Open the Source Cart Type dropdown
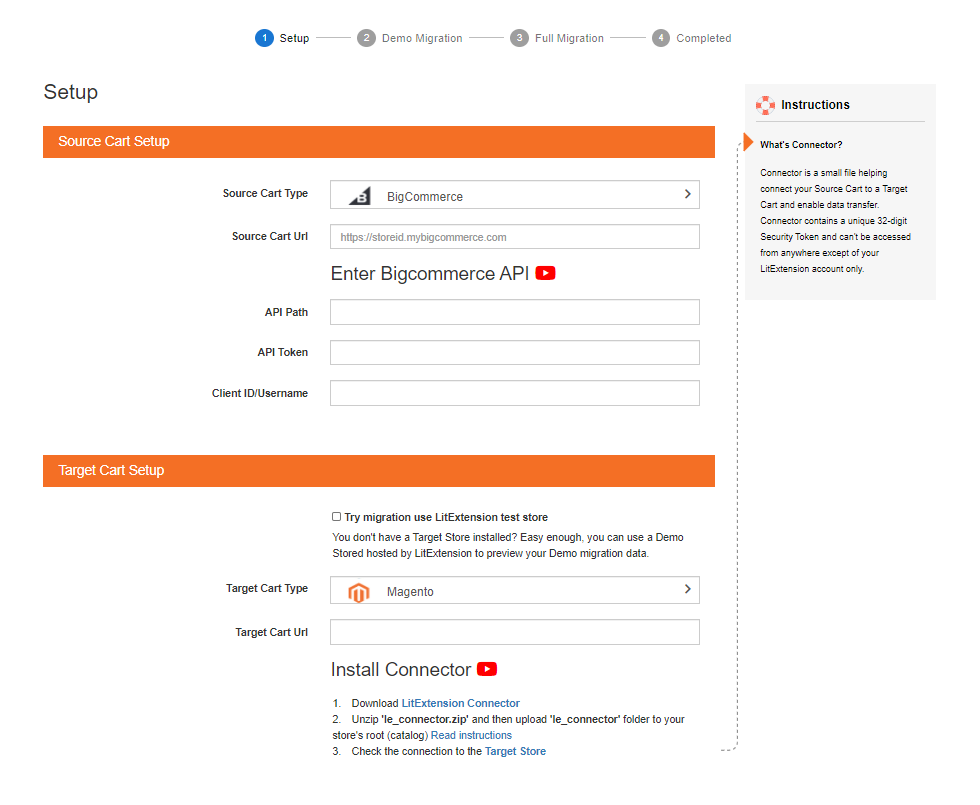The width and height of the screenshot is (980, 805). pos(514,195)
